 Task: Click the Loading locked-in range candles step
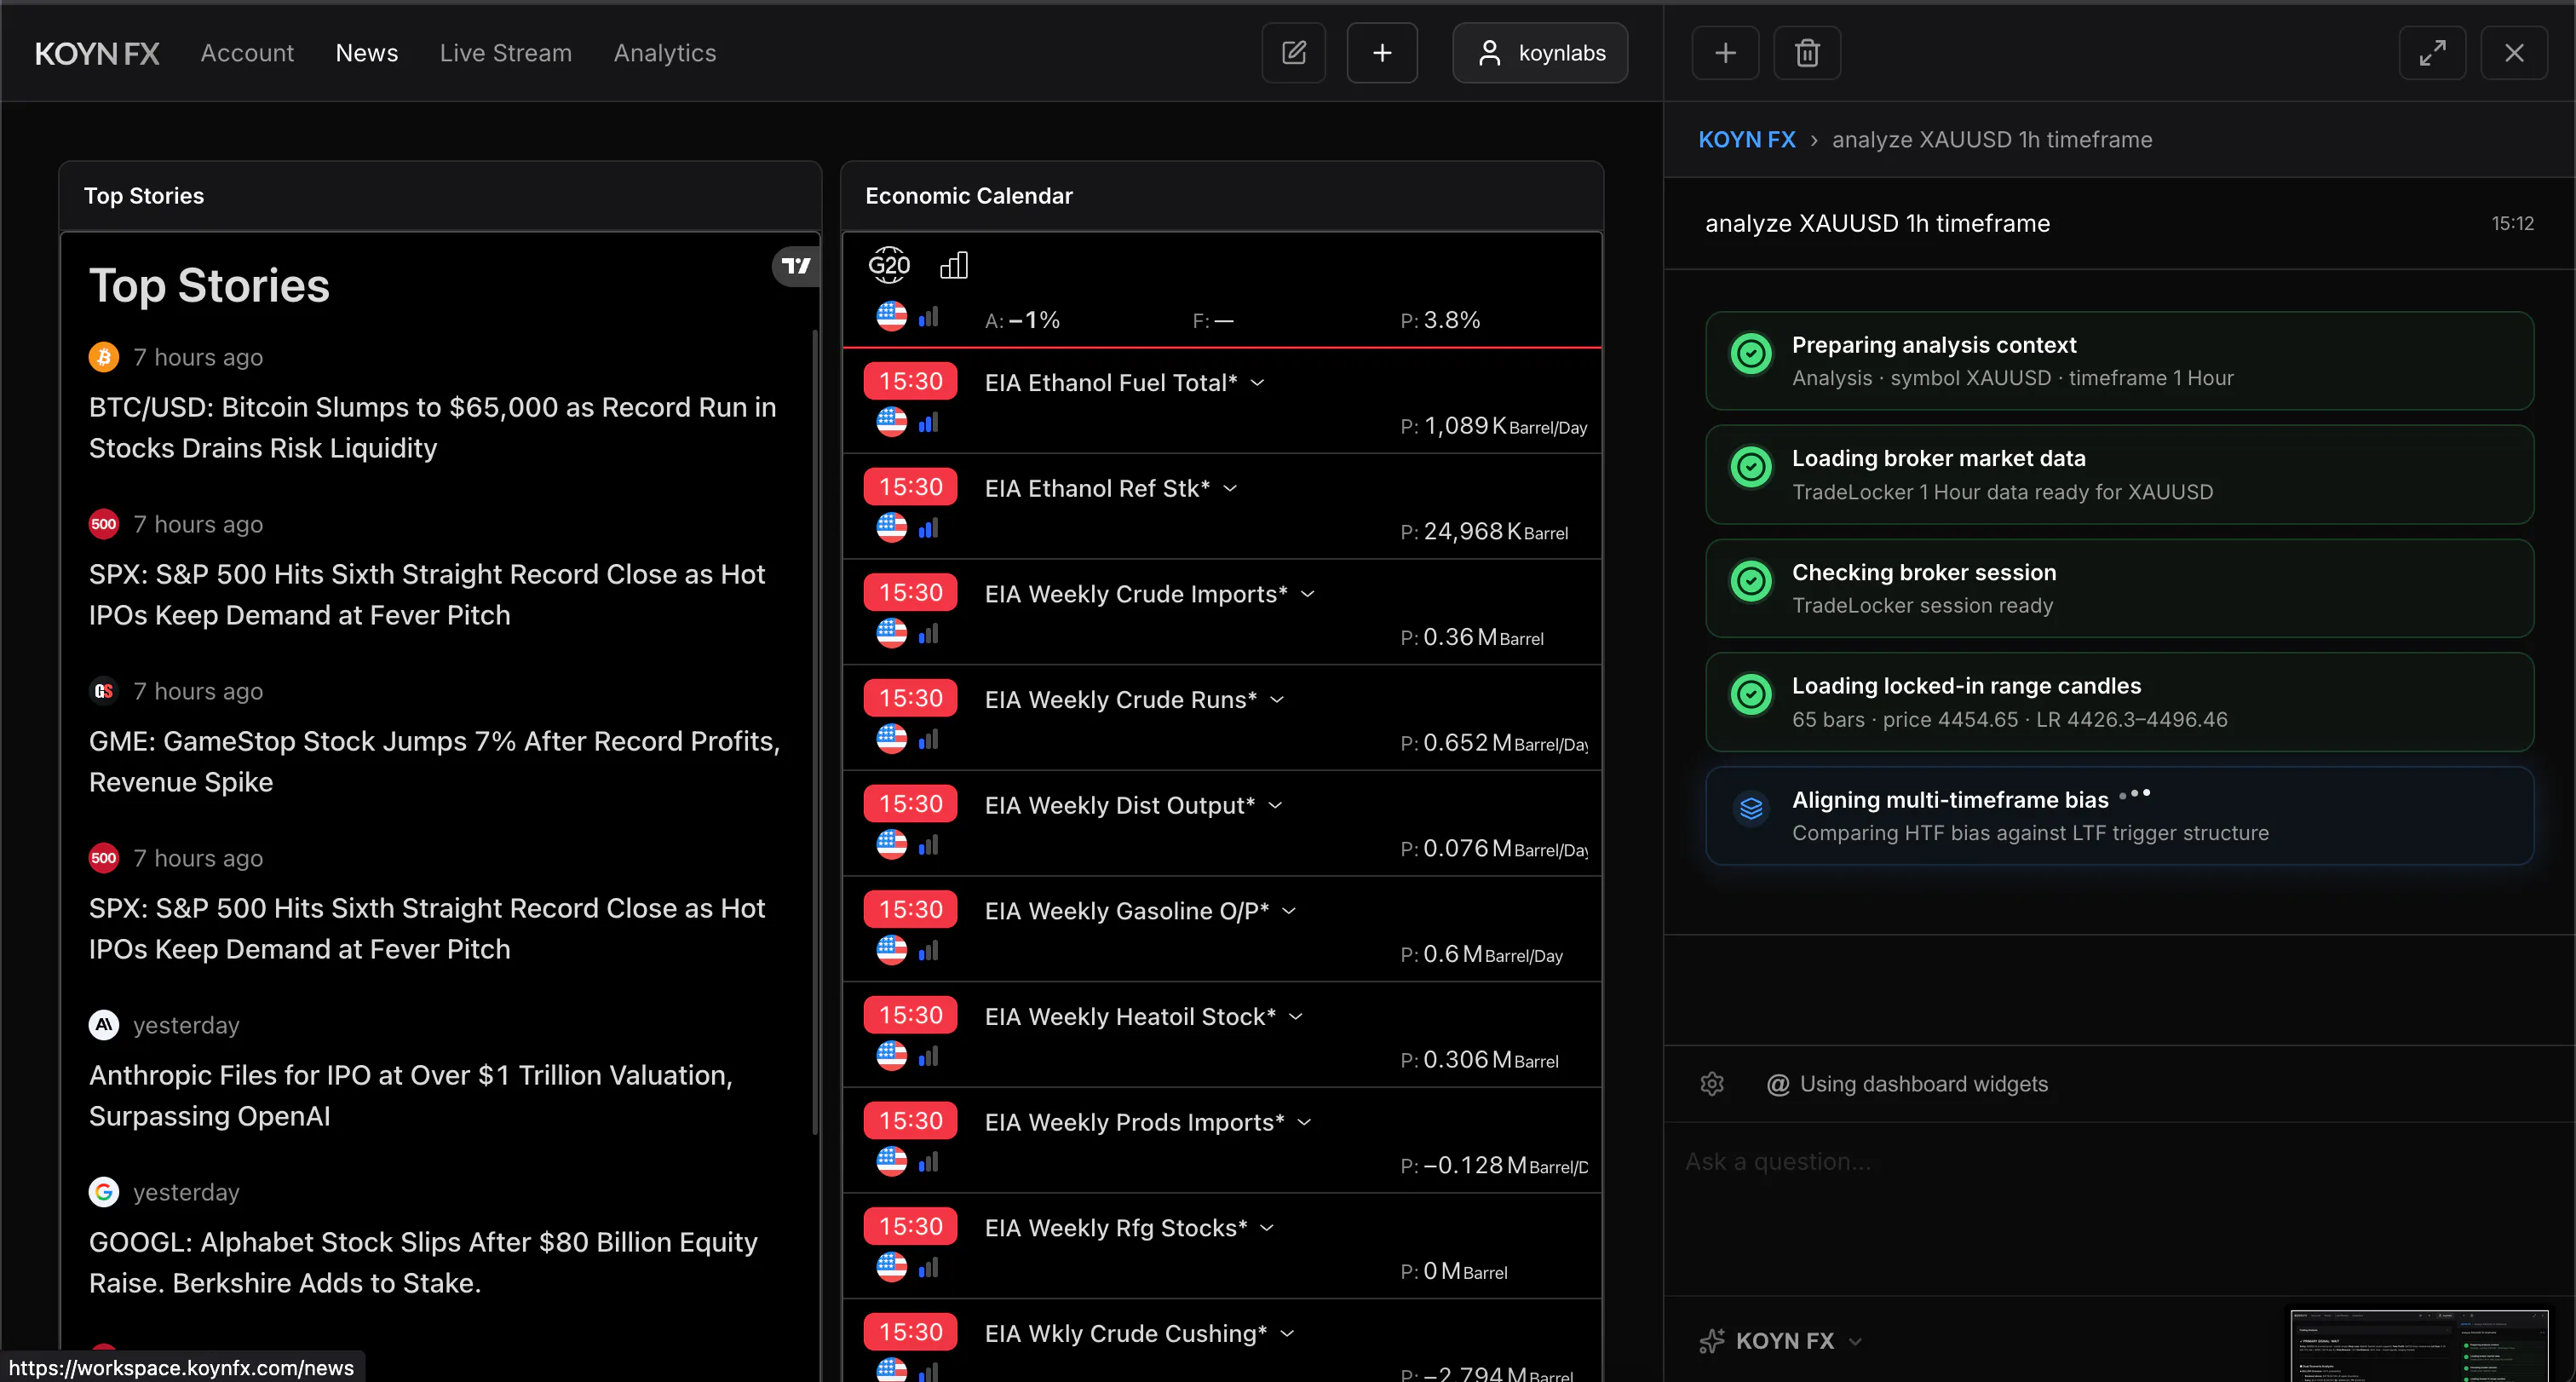click(x=2119, y=702)
